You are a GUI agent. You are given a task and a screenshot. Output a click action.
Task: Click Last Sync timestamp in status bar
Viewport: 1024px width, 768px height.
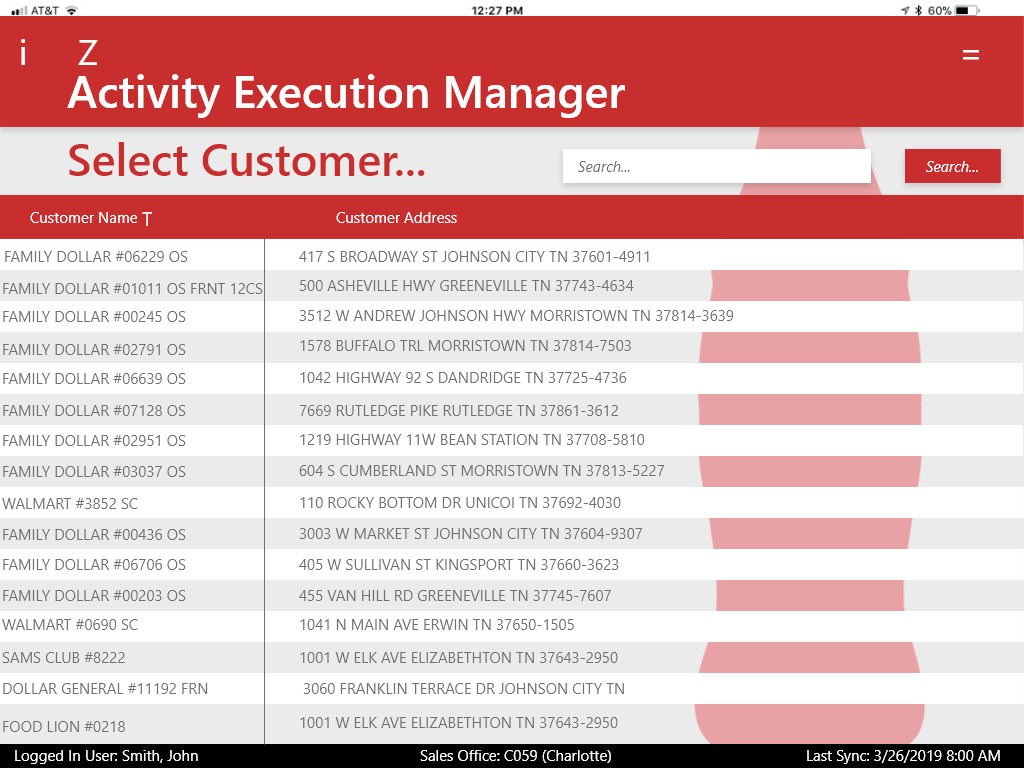point(903,756)
